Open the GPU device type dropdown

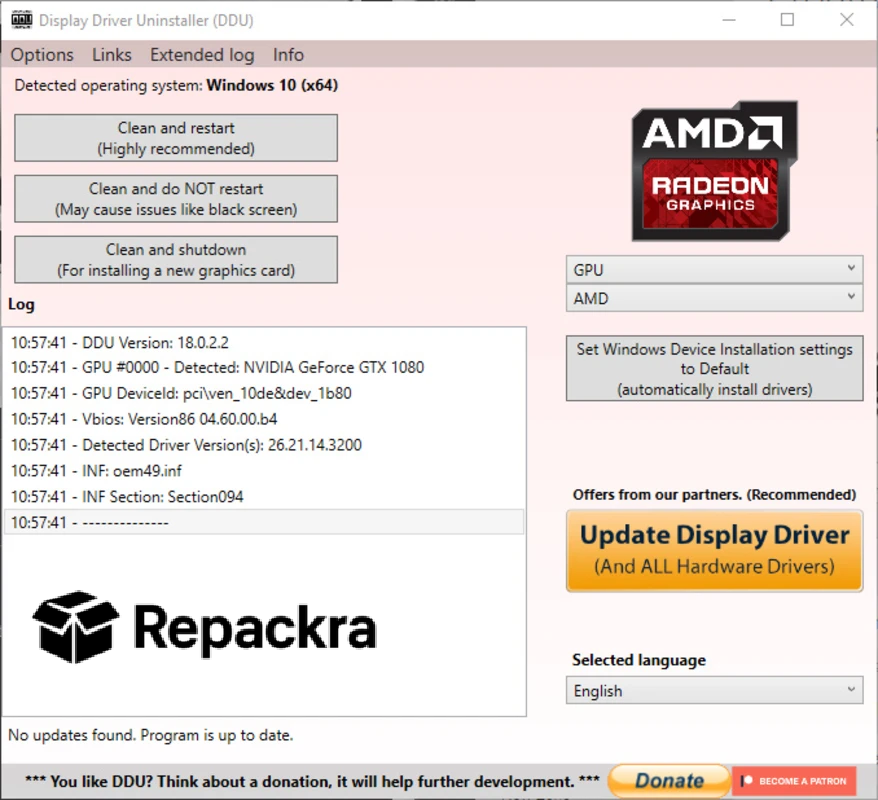[714, 270]
